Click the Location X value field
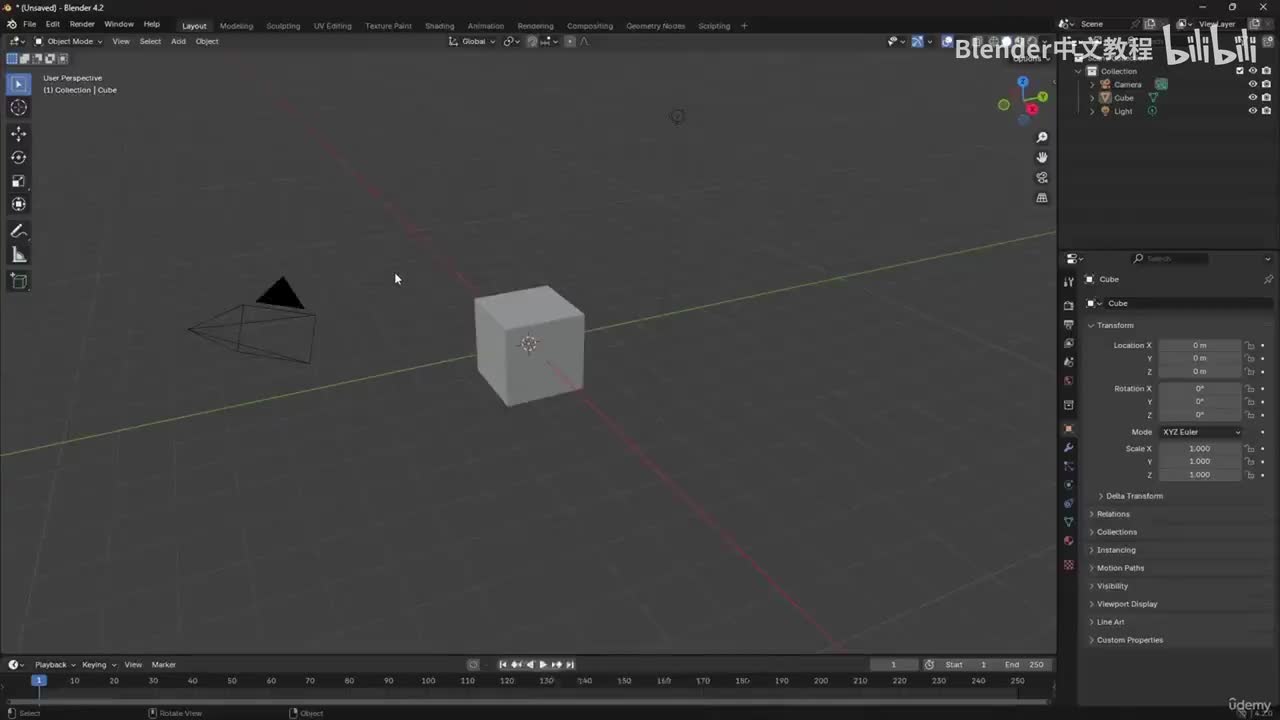Viewport: 1280px width, 720px height. click(1200, 345)
